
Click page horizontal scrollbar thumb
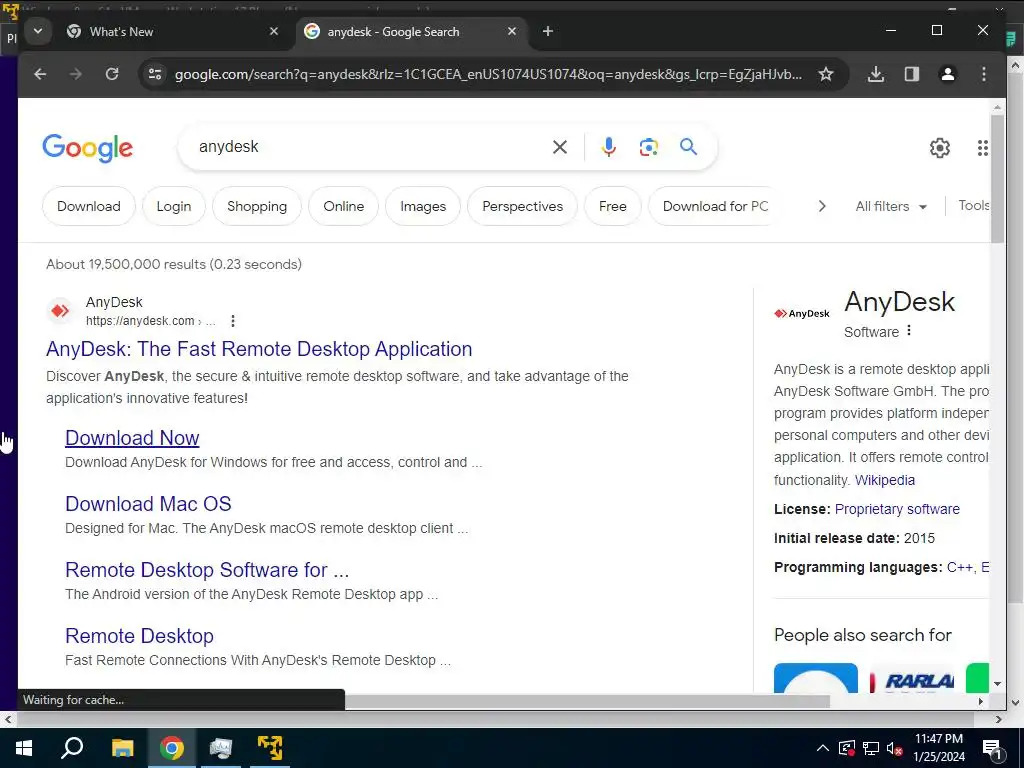[x=588, y=701]
